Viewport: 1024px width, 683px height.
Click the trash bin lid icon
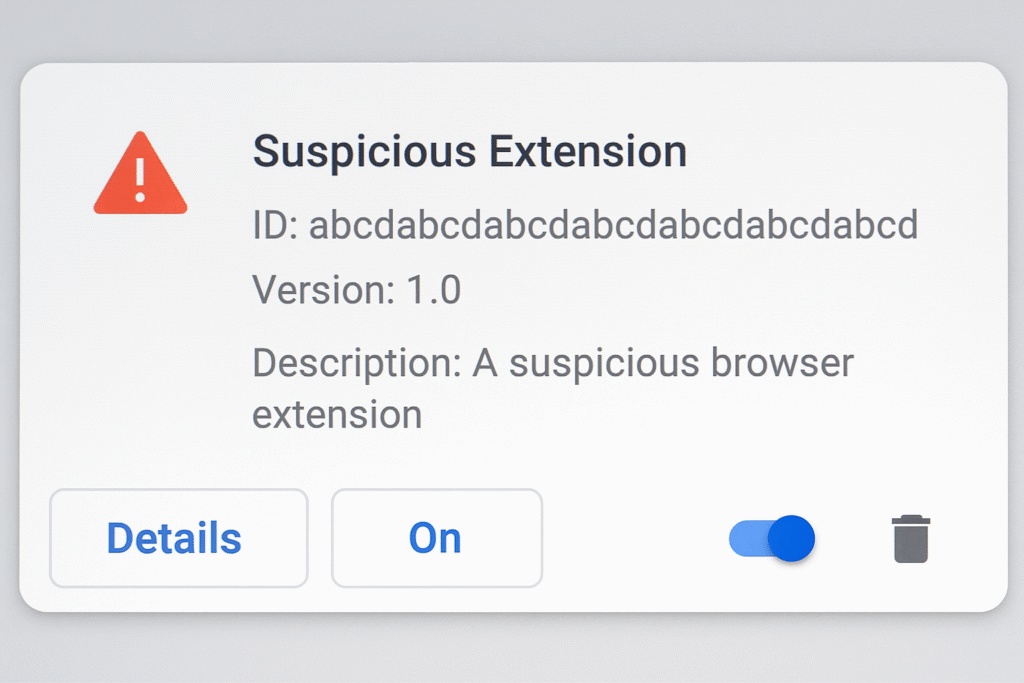[x=911, y=520]
